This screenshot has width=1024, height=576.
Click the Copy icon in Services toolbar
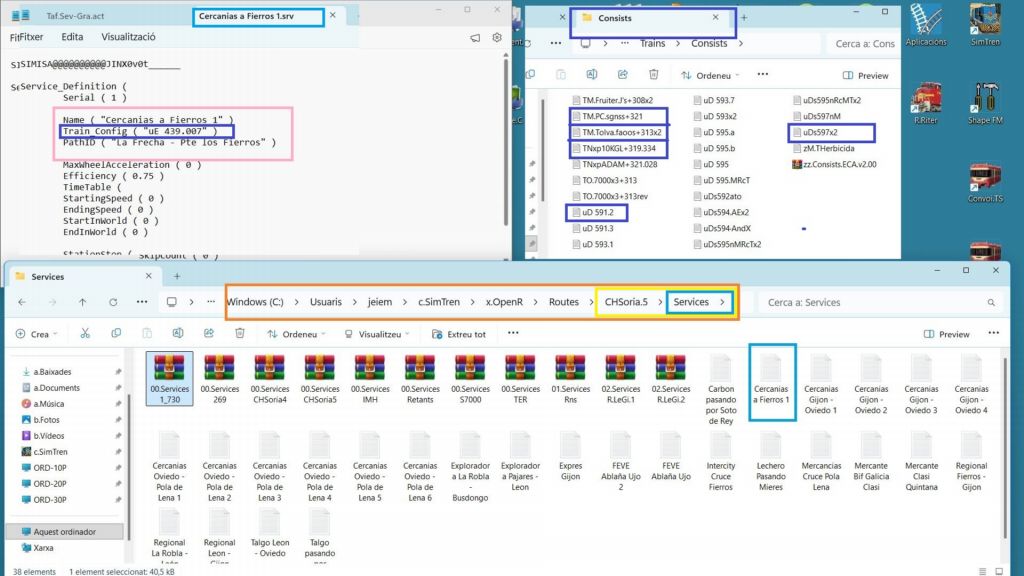coord(116,334)
